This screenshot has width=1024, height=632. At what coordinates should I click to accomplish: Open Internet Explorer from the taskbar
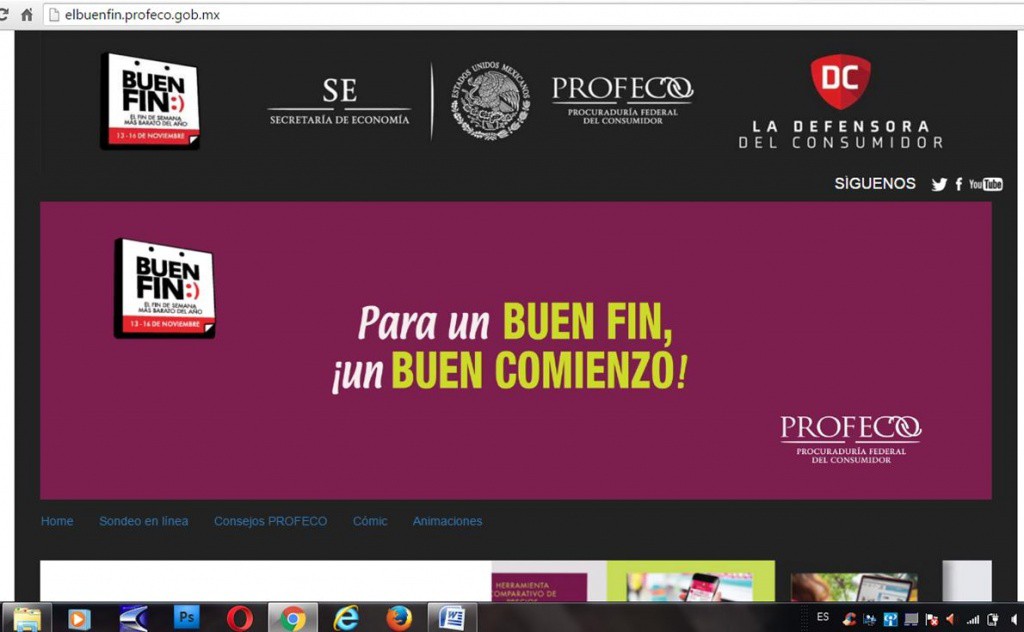[346, 618]
